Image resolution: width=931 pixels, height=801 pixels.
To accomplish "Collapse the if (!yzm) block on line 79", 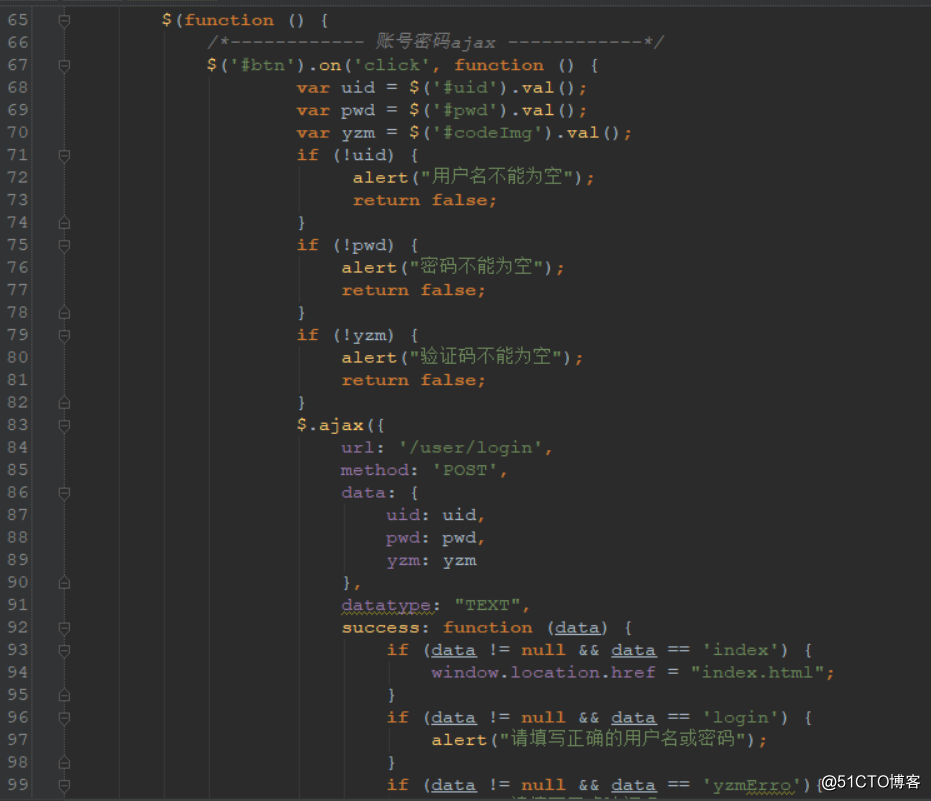I will pyautogui.click(x=64, y=336).
